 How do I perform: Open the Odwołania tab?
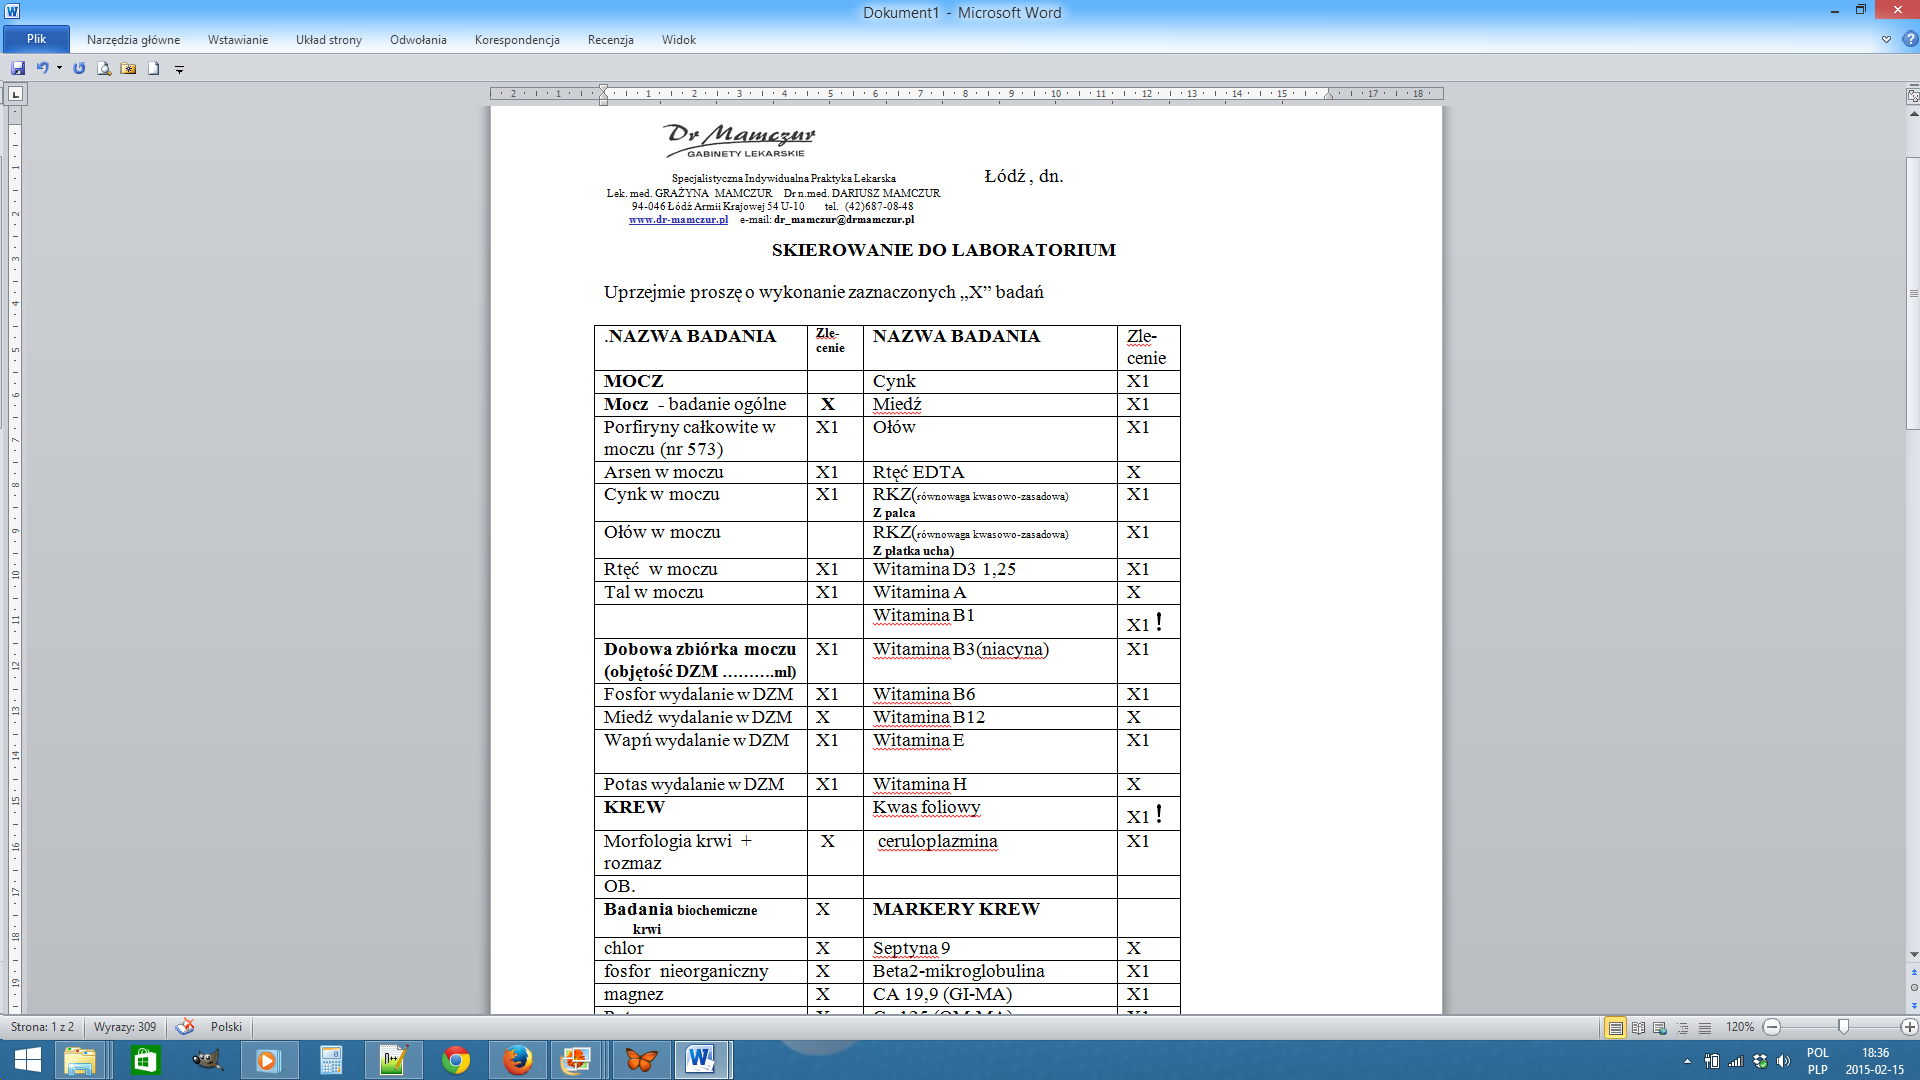418,40
